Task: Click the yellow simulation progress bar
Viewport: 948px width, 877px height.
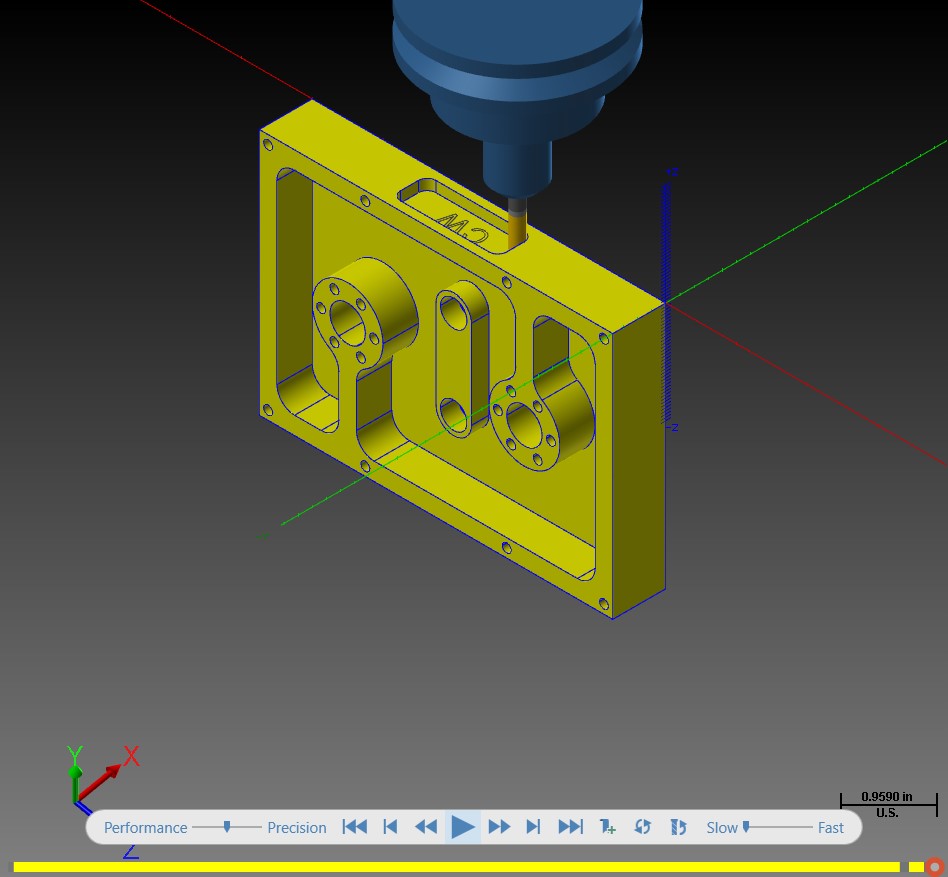Action: pos(456,867)
